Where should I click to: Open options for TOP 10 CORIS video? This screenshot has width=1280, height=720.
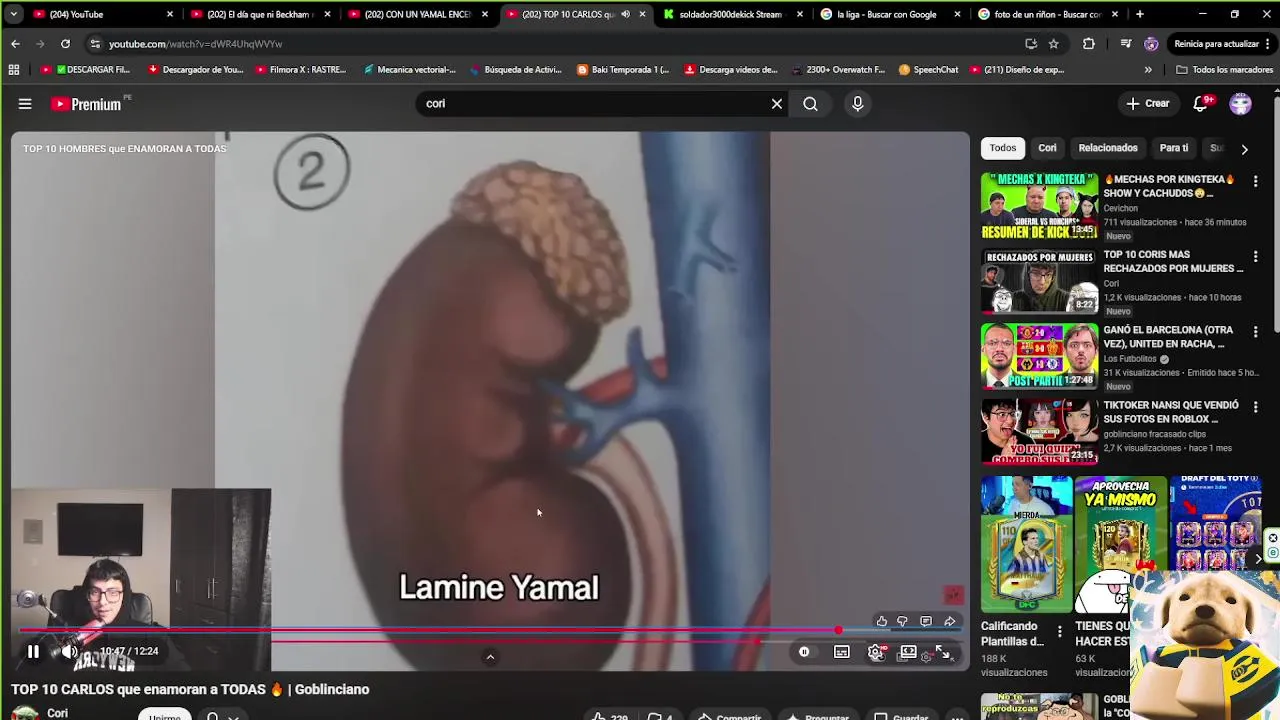click(1255, 257)
